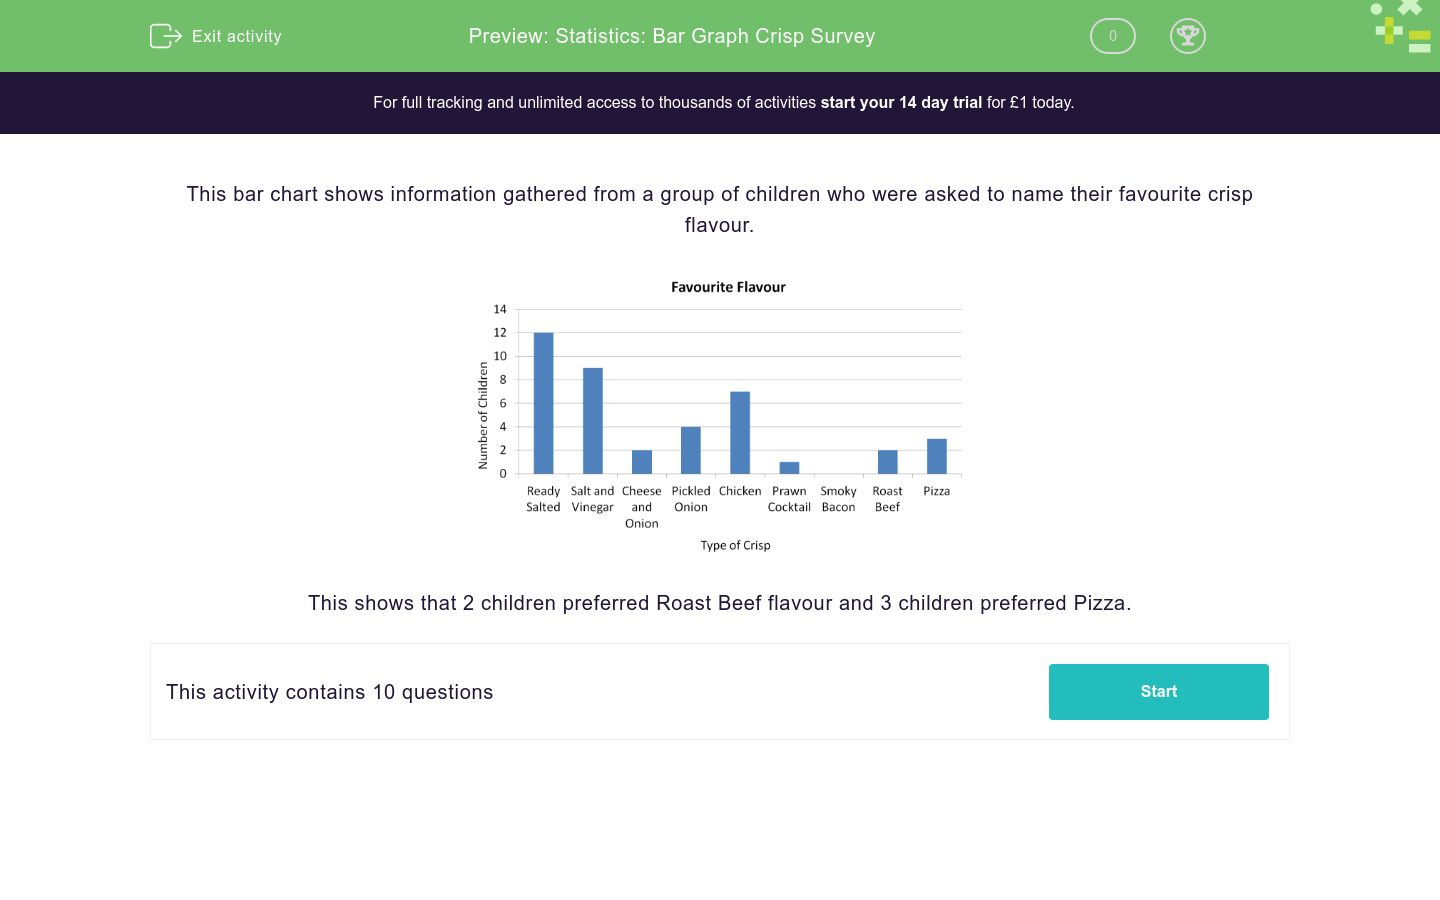This screenshot has width=1440, height=900.
Task: Select the Smoky Bacon label on the axis
Action: [x=838, y=498]
